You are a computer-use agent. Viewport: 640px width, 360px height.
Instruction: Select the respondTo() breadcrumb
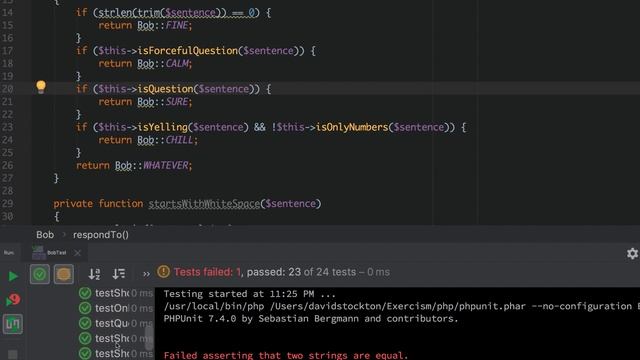(x=101, y=235)
